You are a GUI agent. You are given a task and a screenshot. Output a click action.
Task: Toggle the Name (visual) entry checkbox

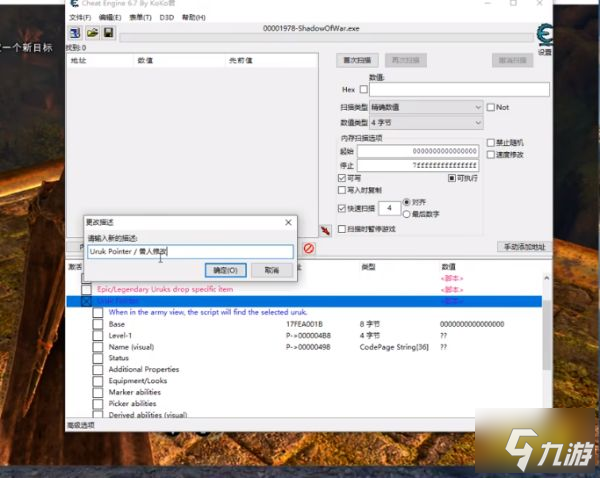click(x=98, y=347)
